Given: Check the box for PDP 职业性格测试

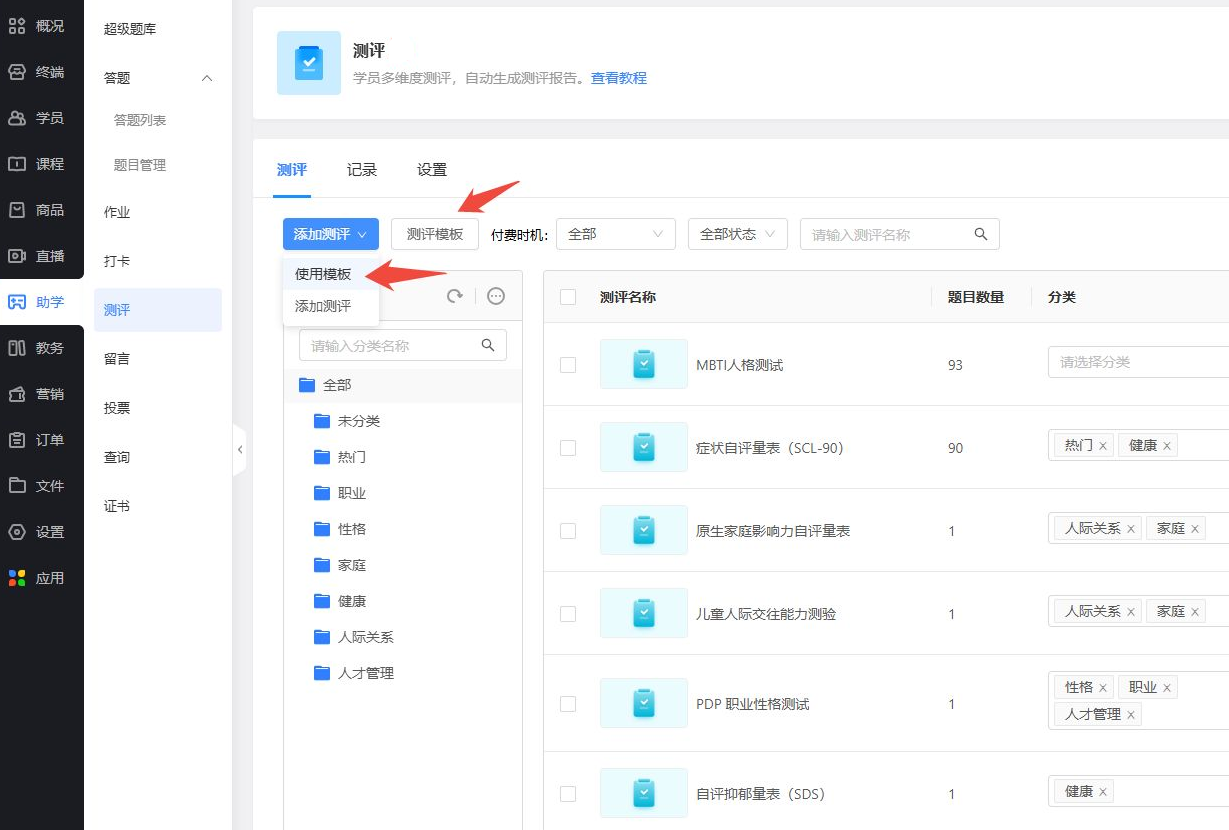Looking at the screenshot, I should coord(568,704).
